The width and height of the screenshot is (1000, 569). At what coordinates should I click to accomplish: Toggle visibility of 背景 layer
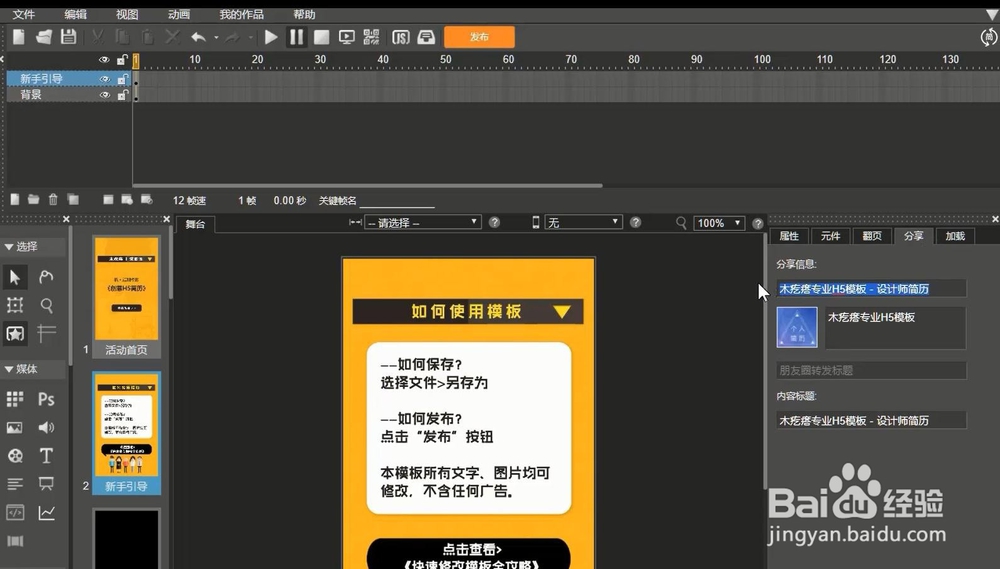pos(105,95)
